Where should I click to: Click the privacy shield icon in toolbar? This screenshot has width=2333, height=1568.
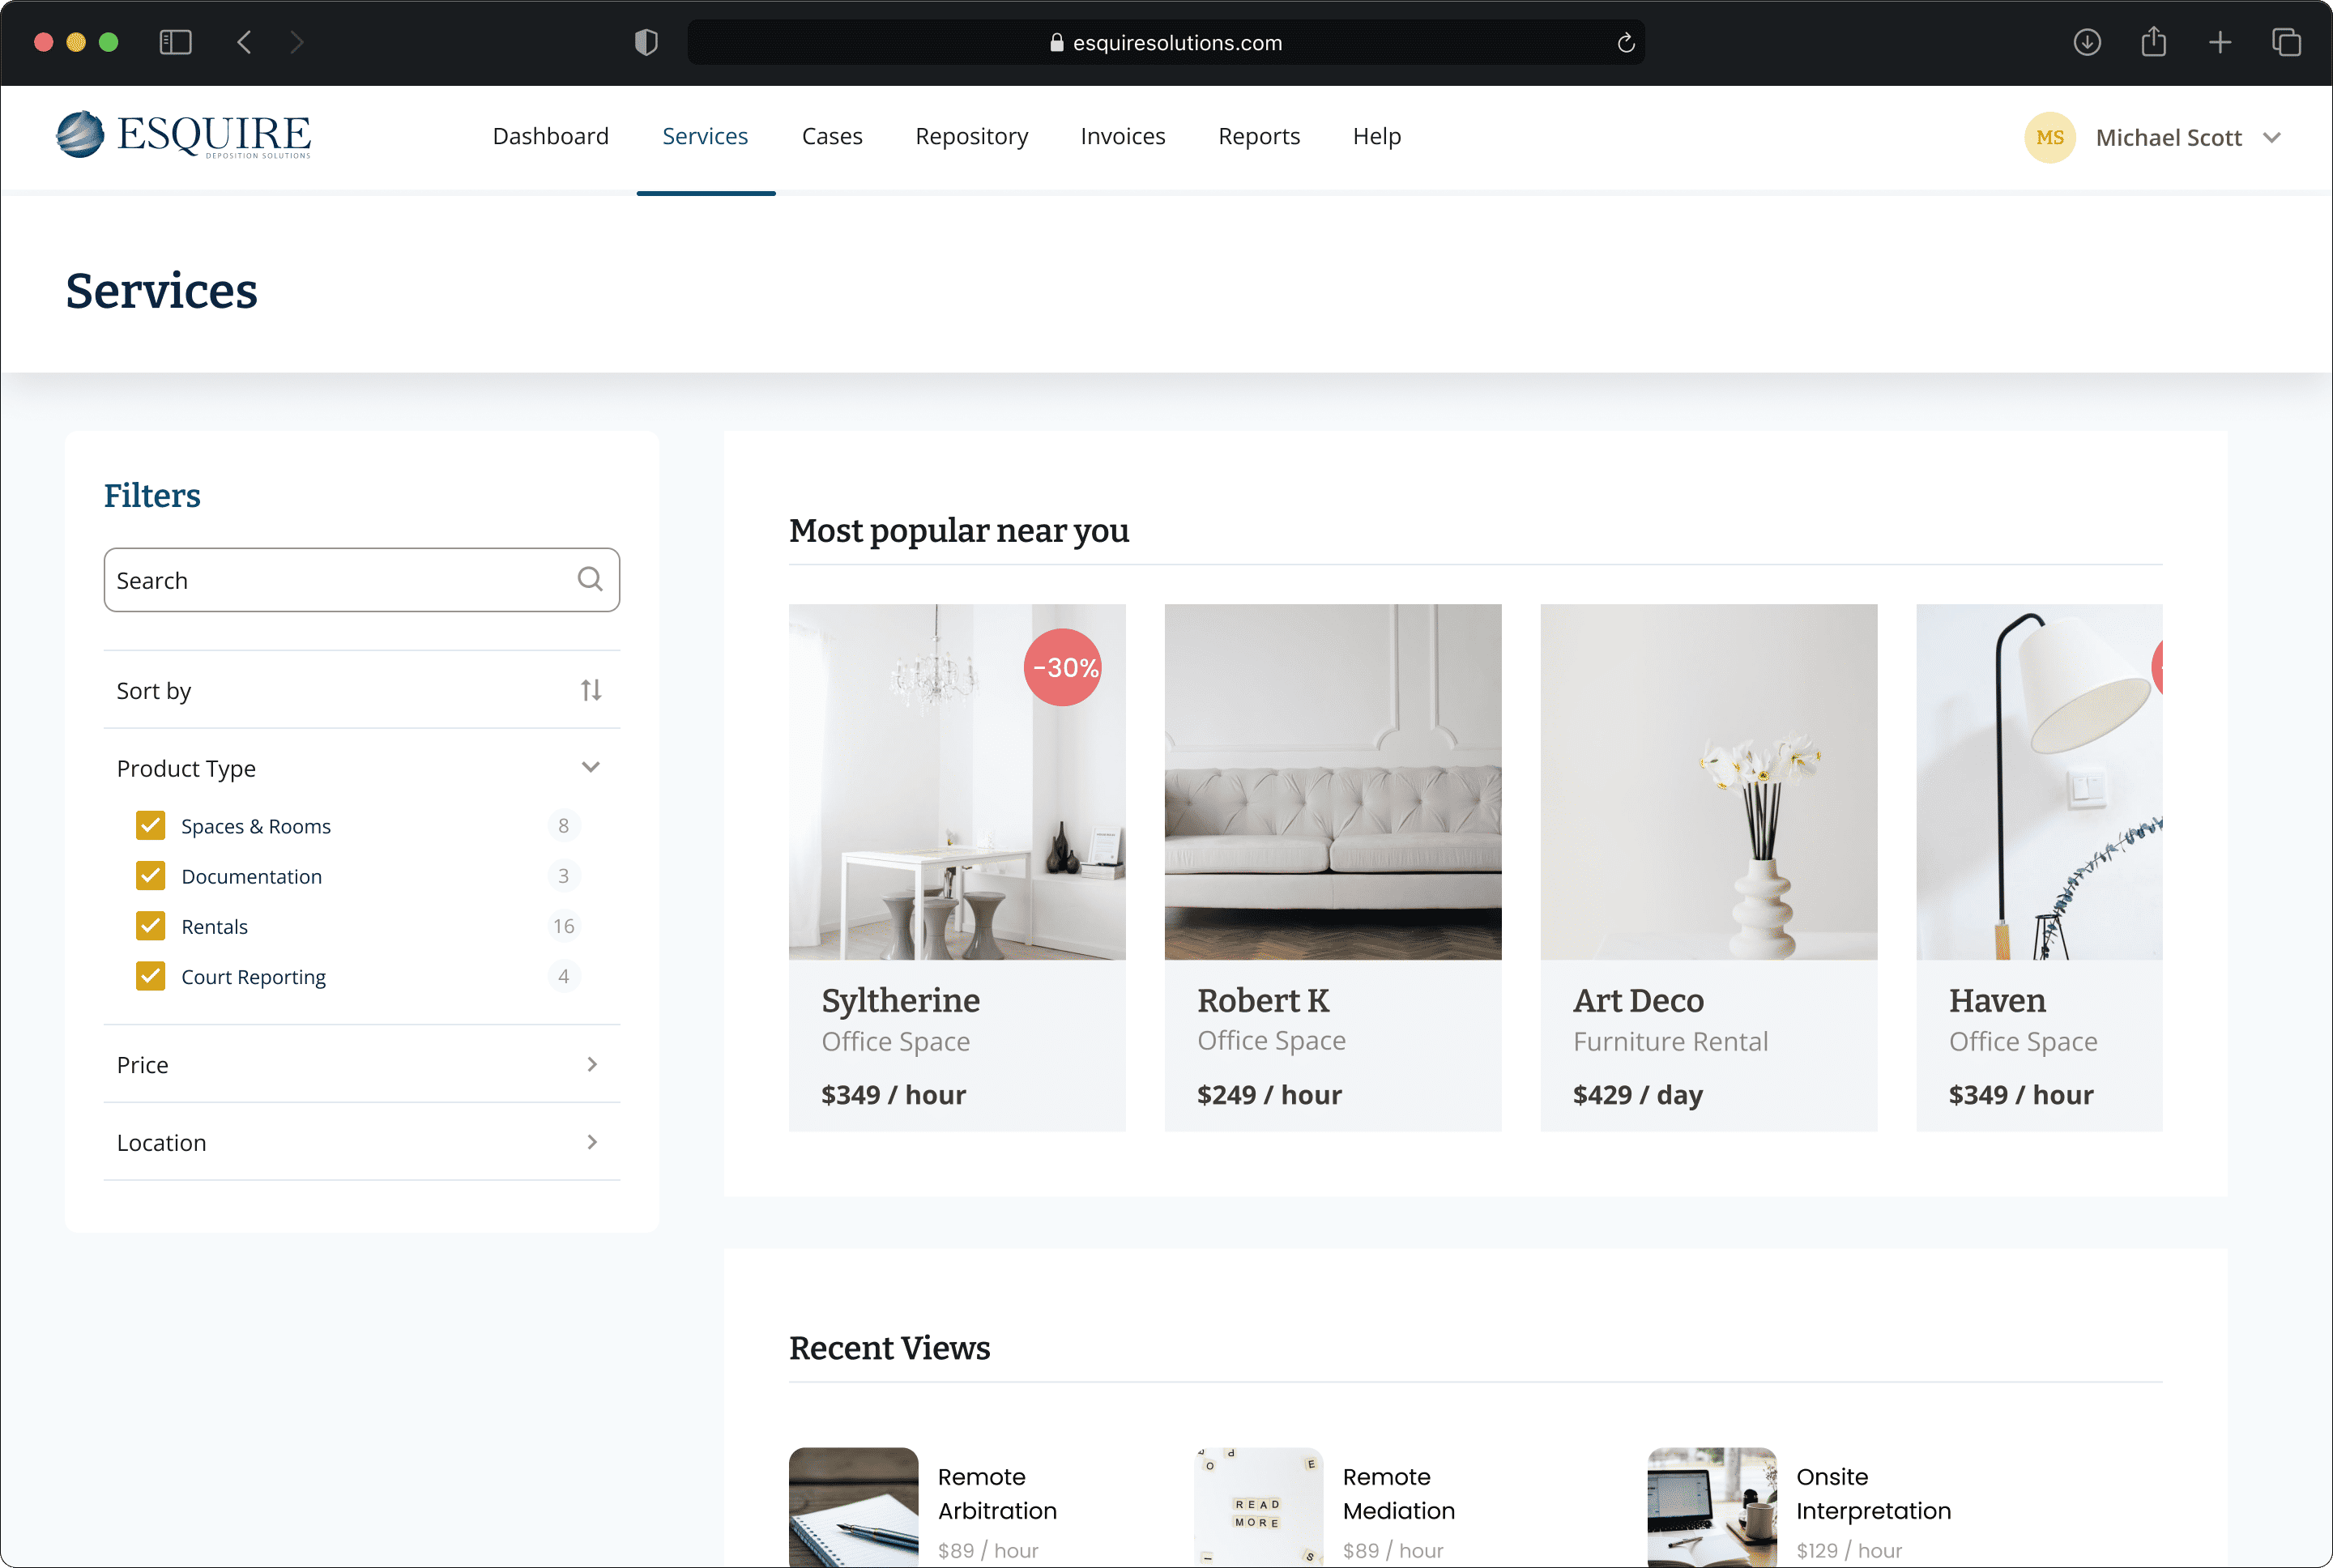(646, 42)
